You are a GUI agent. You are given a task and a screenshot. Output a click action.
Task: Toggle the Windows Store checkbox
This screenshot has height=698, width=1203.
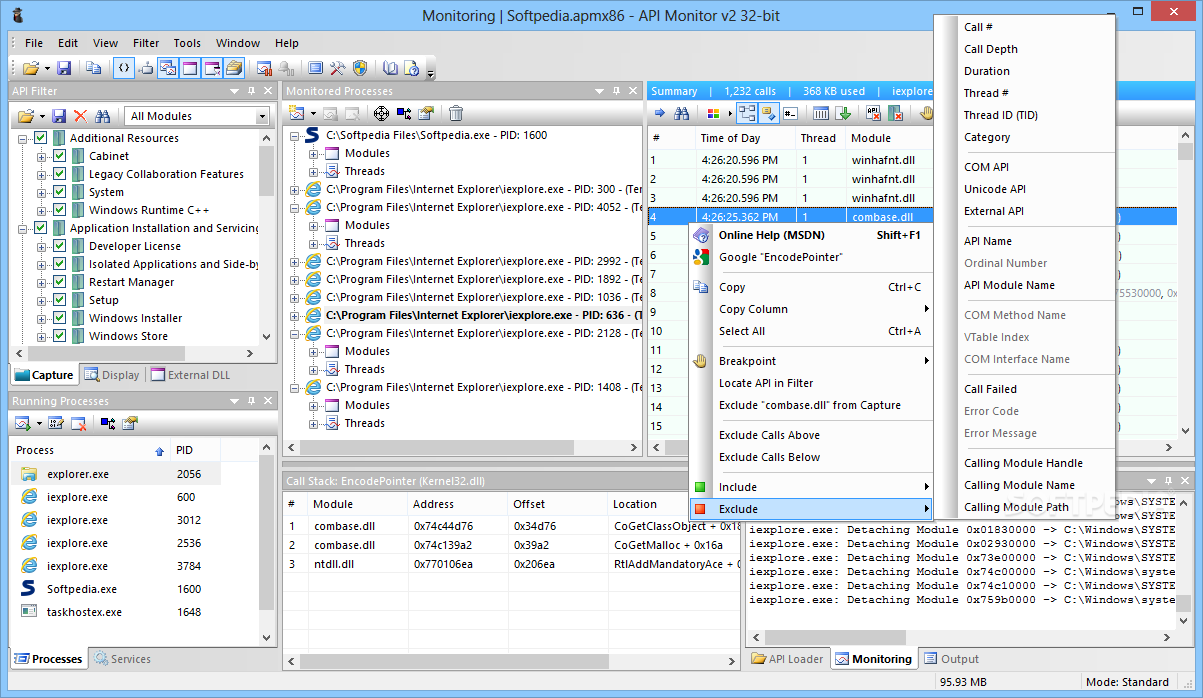tap(60, 336)
